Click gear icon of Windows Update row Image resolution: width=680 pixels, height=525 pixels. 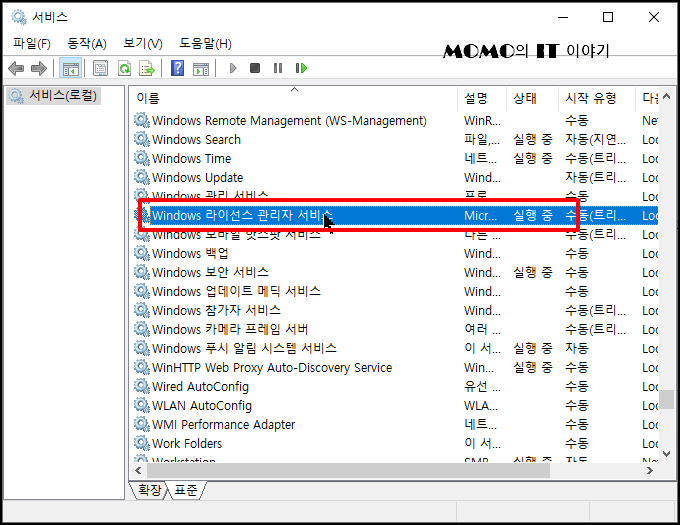click(x=141, y=177)
